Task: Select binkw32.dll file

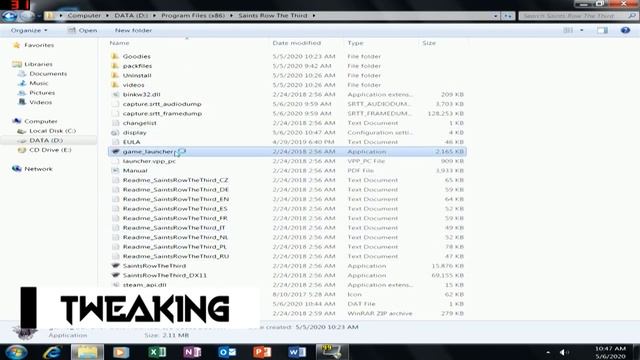Action: pos(141,94)
